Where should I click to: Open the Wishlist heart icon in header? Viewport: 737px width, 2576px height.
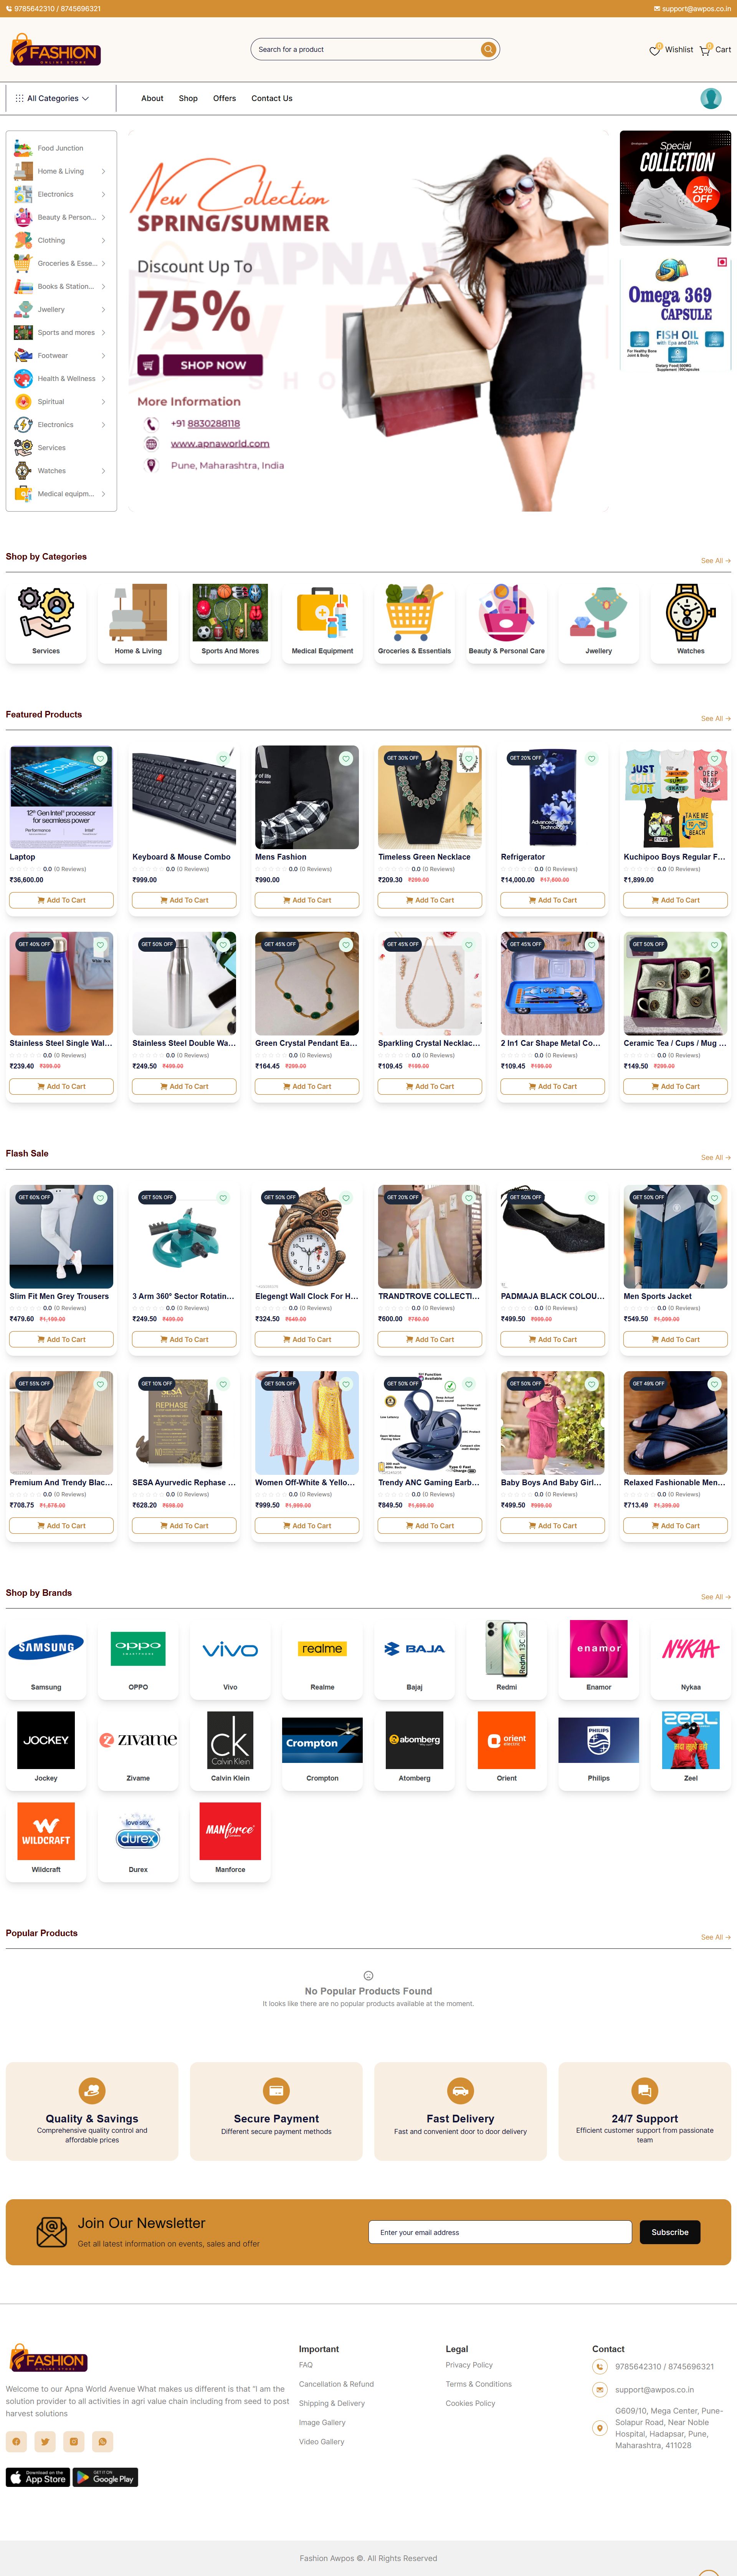click(x=655, y=49)
